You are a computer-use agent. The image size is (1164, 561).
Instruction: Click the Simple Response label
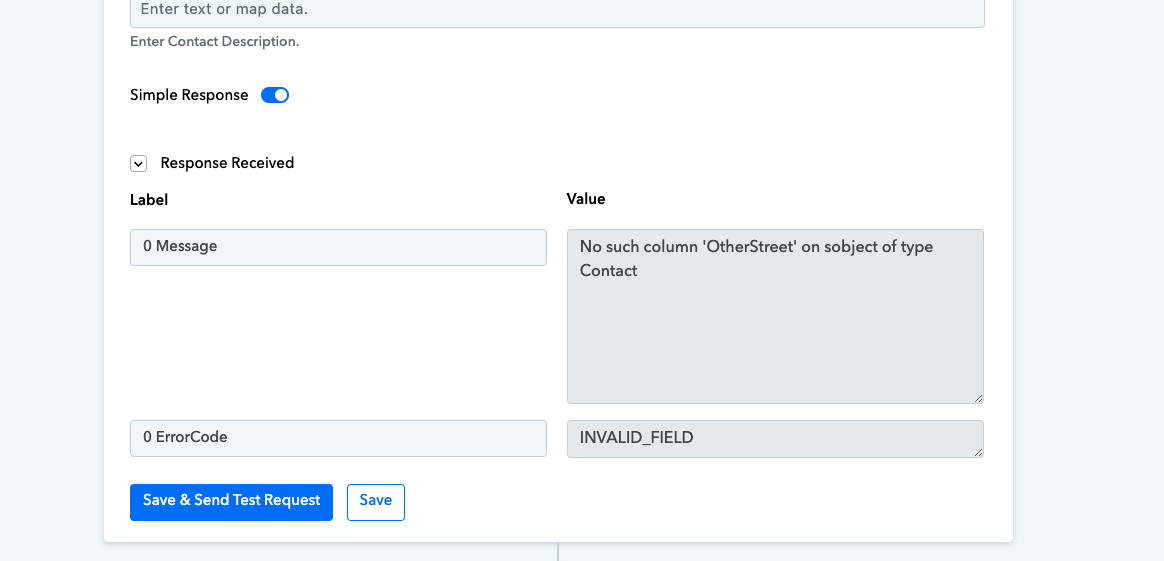pos(189,95)
